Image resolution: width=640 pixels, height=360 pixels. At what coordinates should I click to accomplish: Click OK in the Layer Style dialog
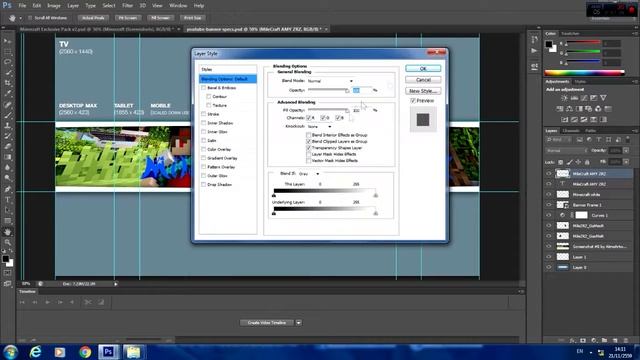click(423, 69)
